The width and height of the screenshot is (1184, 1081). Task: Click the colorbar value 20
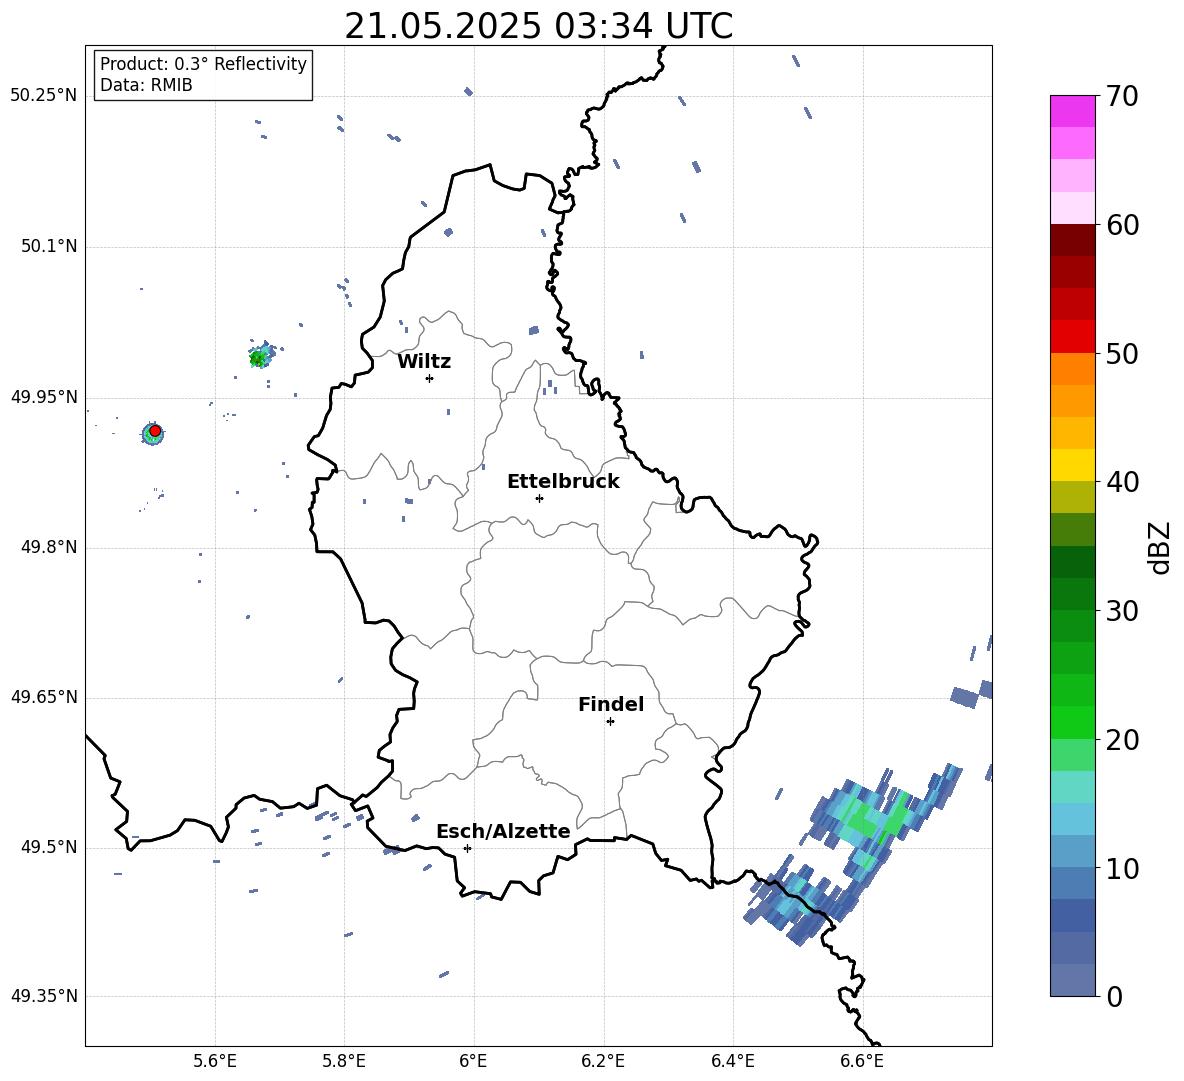tap(1122, 740)
